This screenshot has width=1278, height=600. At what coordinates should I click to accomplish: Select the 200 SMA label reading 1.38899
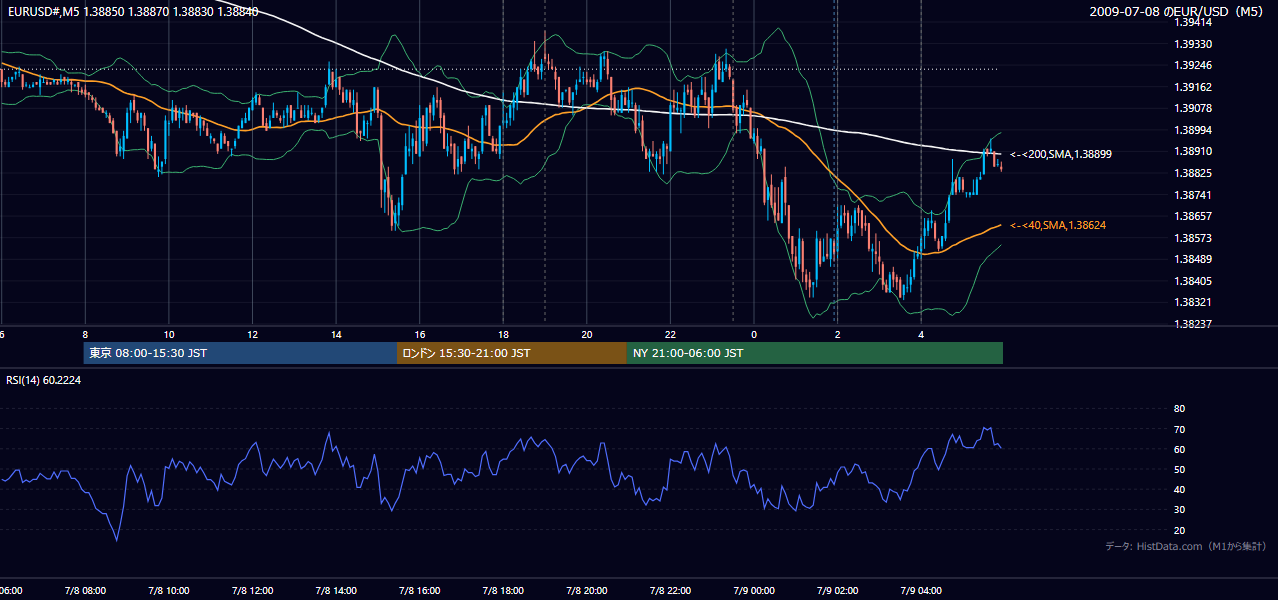(1061, 154)
